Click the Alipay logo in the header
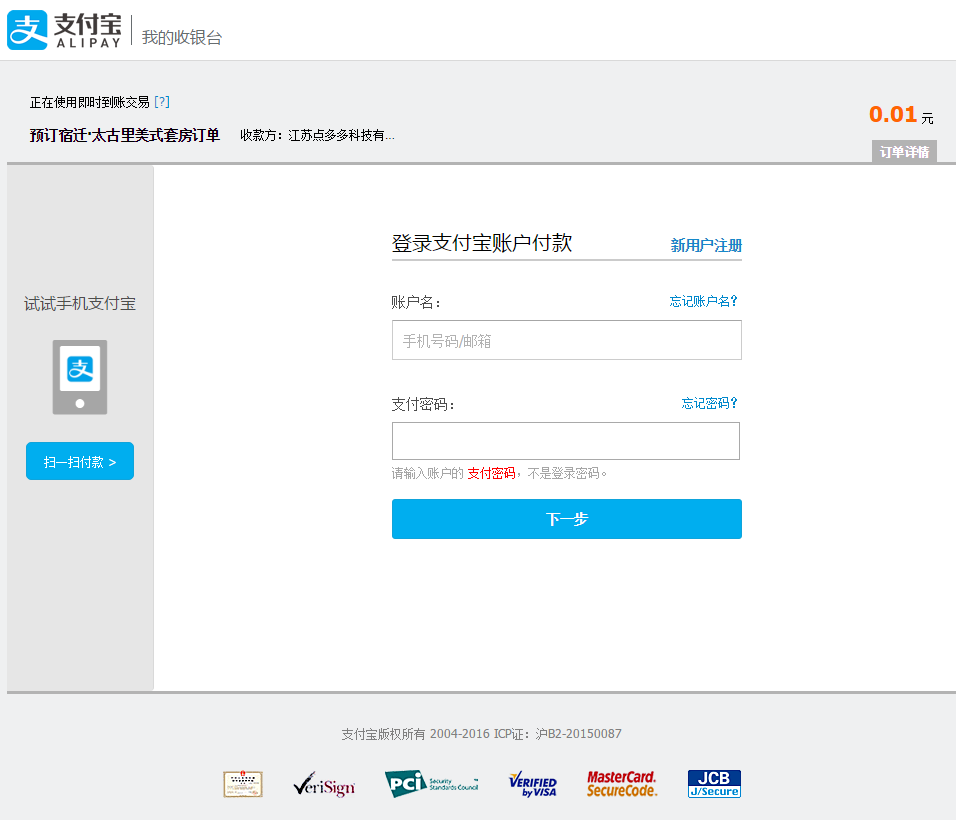The image size is (956, 835). [65, 30]
